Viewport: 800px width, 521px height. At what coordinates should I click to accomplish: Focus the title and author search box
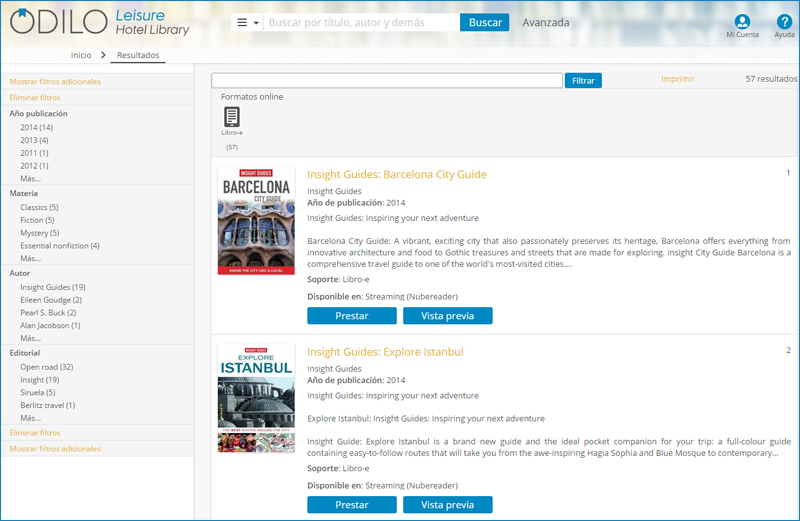point(361,22)
